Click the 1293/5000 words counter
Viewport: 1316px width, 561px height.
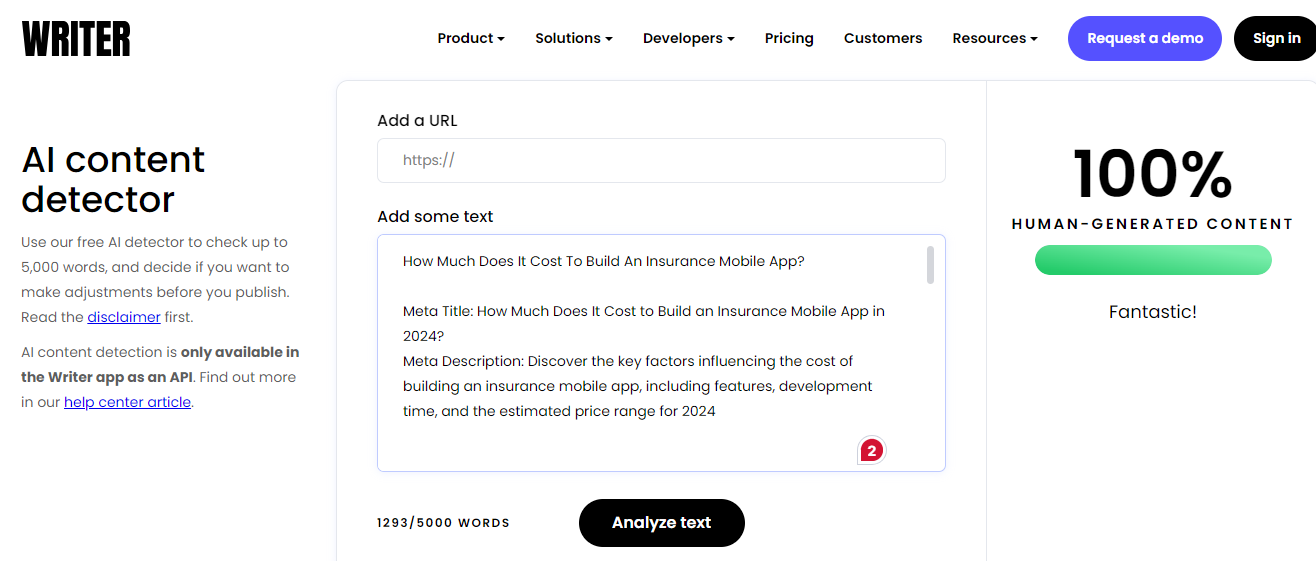pos(443,523)
